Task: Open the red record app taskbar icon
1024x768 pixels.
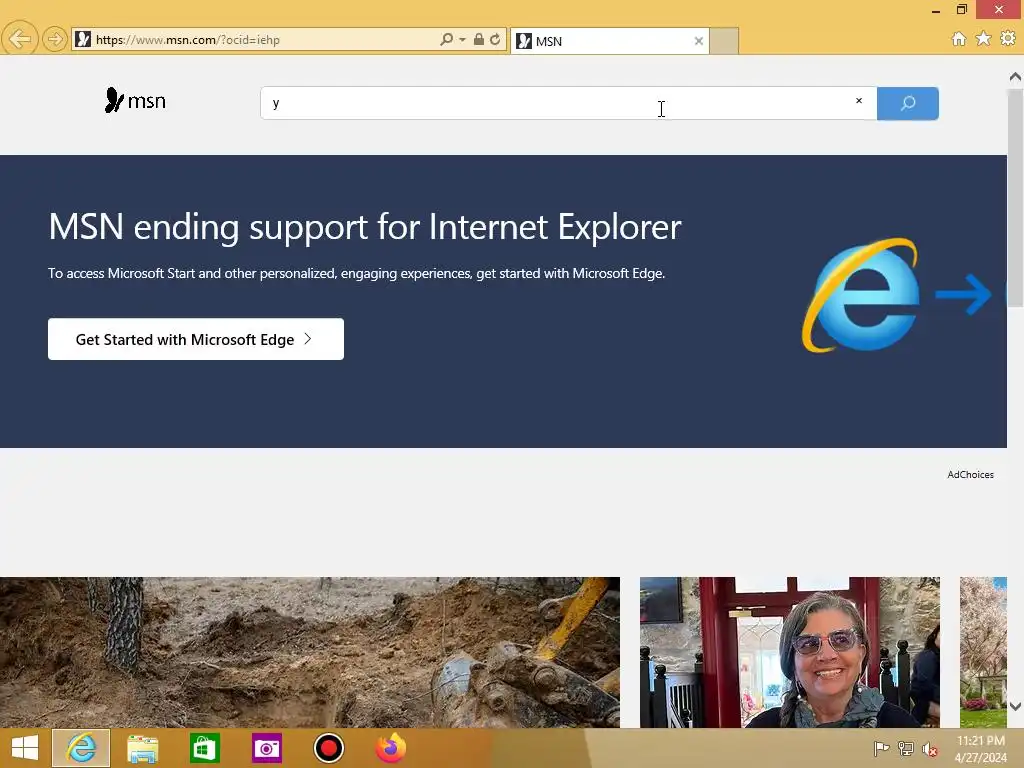Action: [x=328, y=748]
